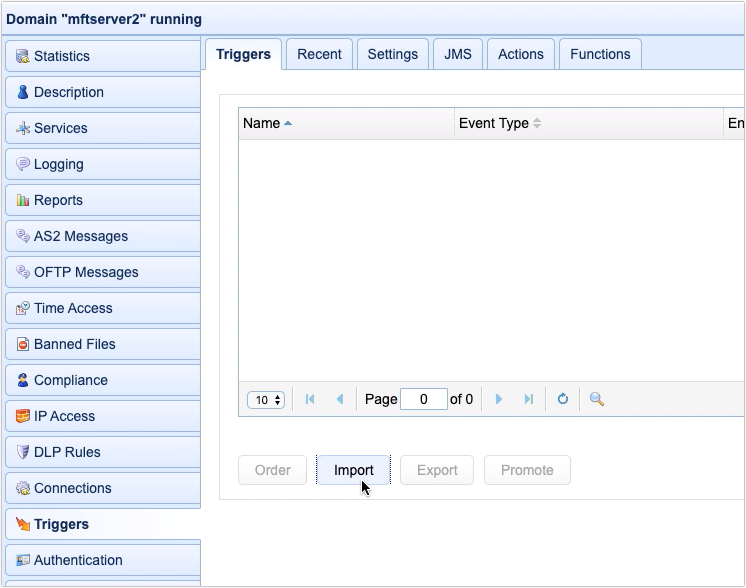Switch to the Actions tab
This screenshot has height=588, width=746.
point(520,54)
